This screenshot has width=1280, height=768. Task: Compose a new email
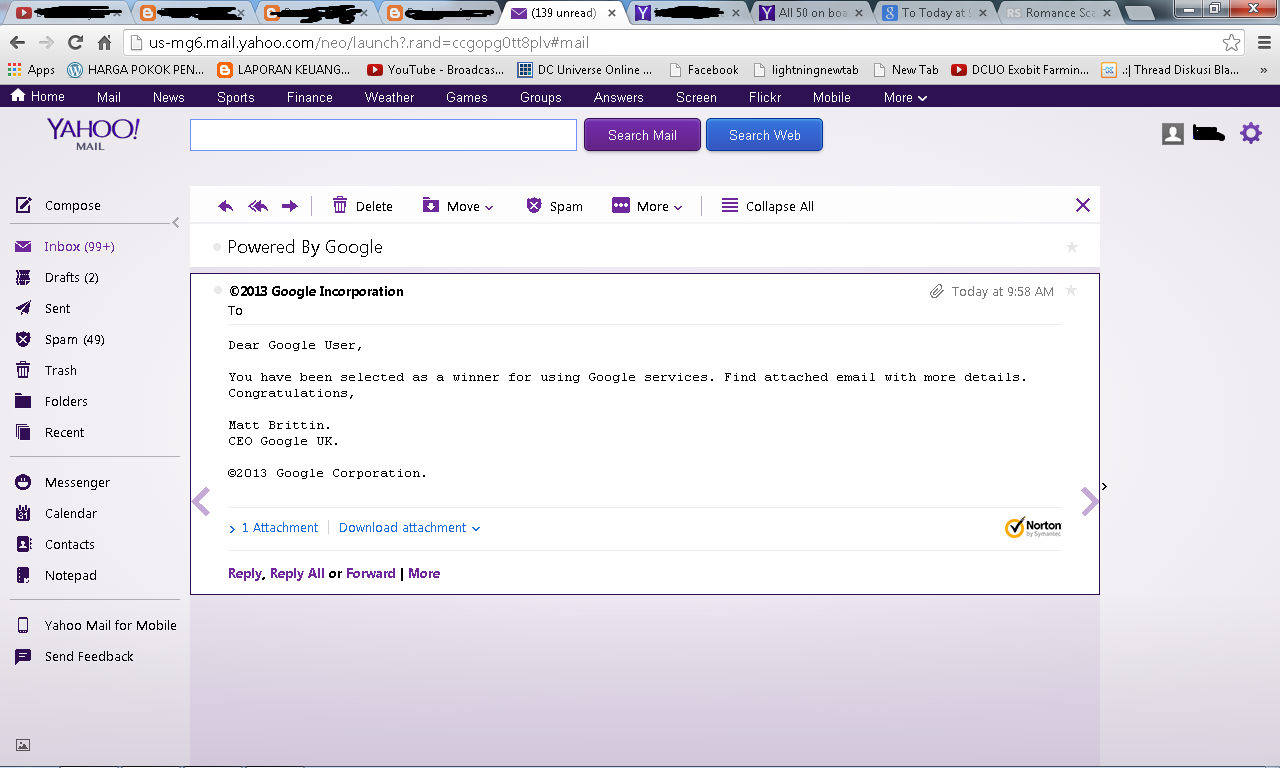[58, 205]
